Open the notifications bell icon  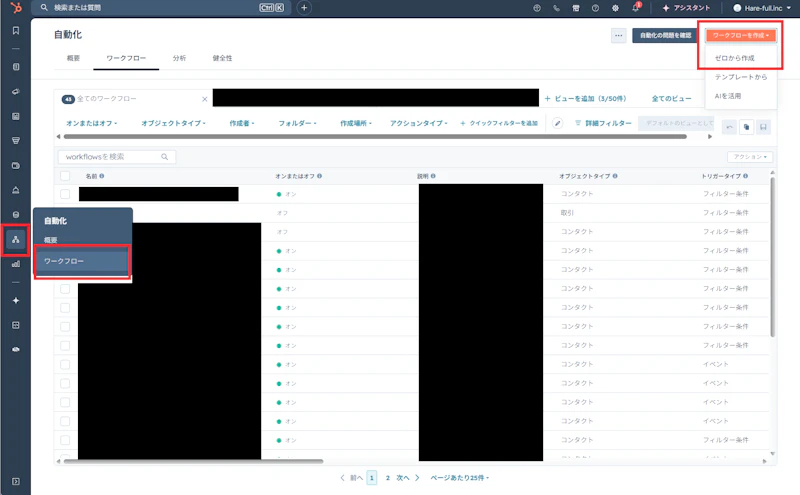click(636, 8)
